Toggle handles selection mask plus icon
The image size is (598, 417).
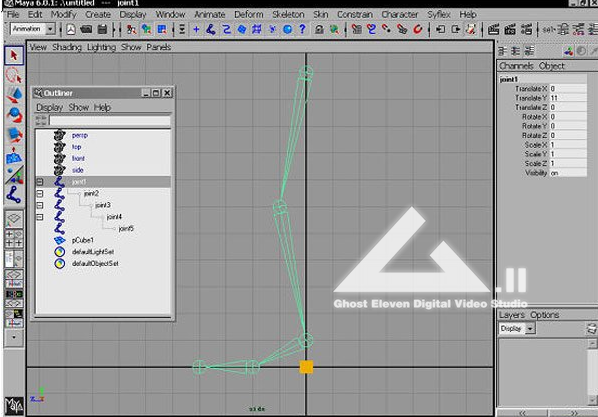[196, 29]
